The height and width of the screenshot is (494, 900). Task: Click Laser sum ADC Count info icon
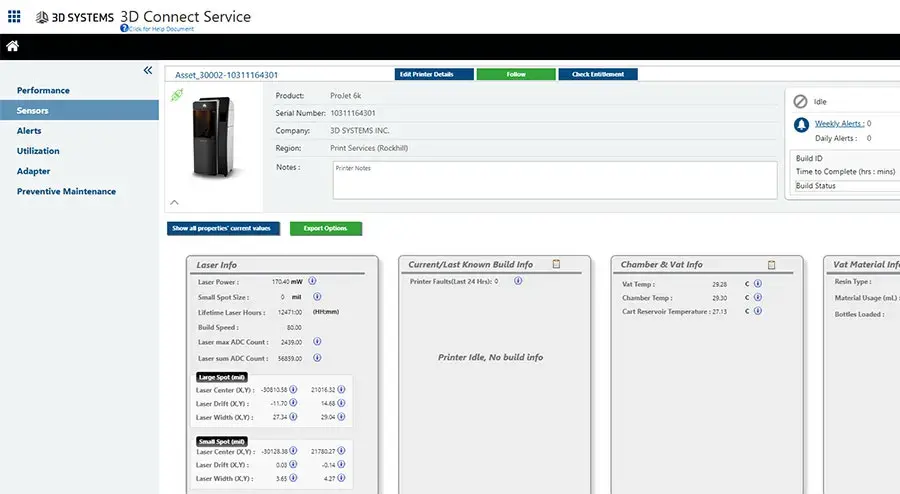[317, 357]
